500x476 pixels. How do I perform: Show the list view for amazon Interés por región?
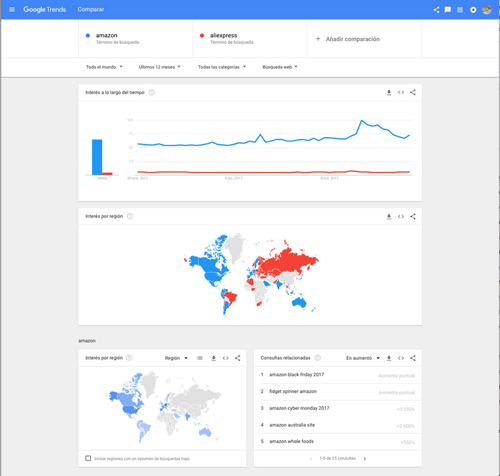click(199, 358)
